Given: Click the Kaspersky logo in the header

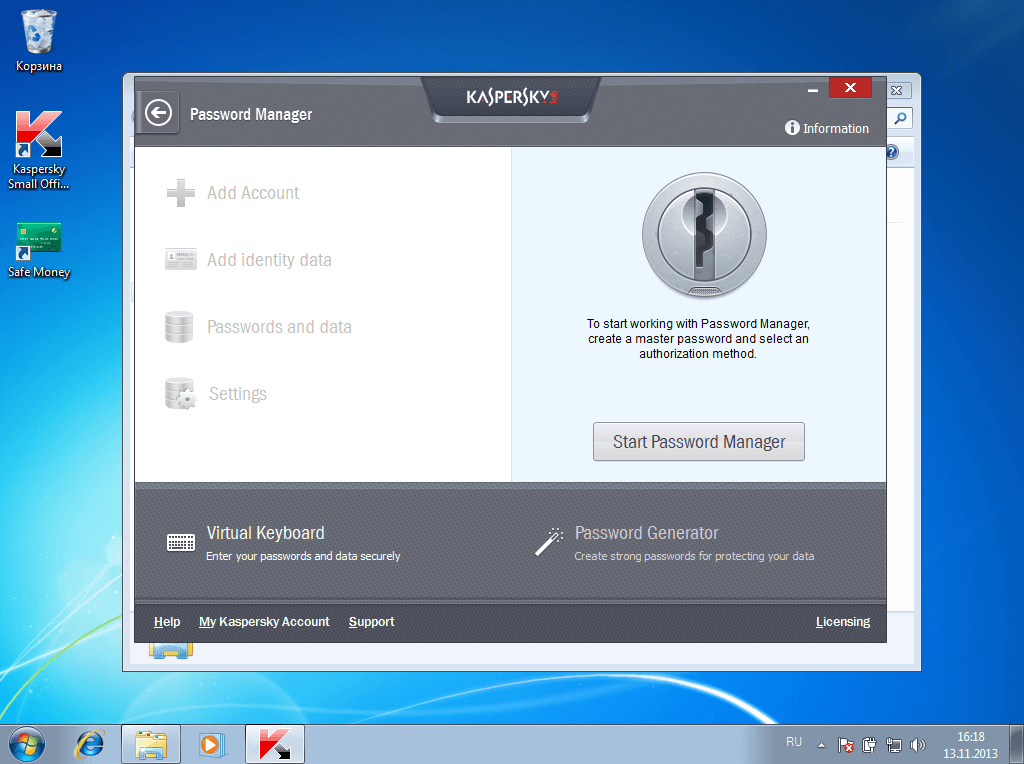Looking at the screenshot, I should pyautogui.click(x=511, y=97).
